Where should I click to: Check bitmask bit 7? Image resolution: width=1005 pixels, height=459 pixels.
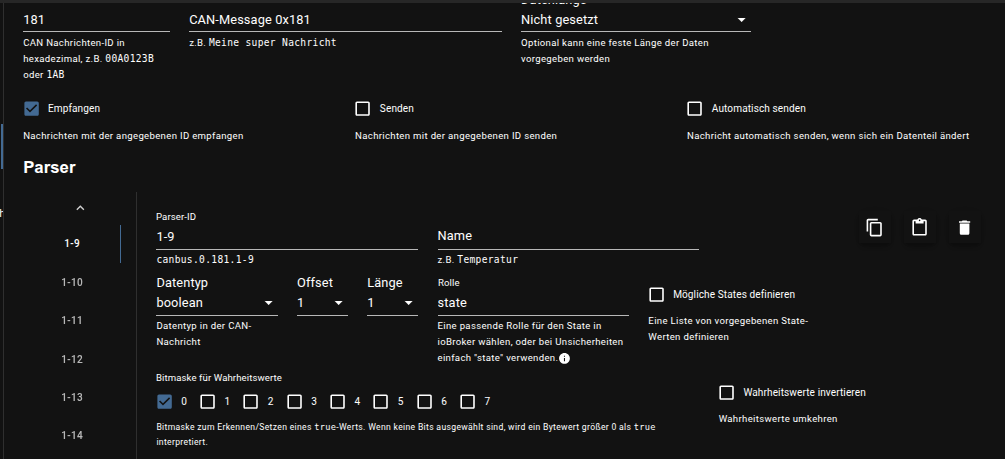click(468, 402)
